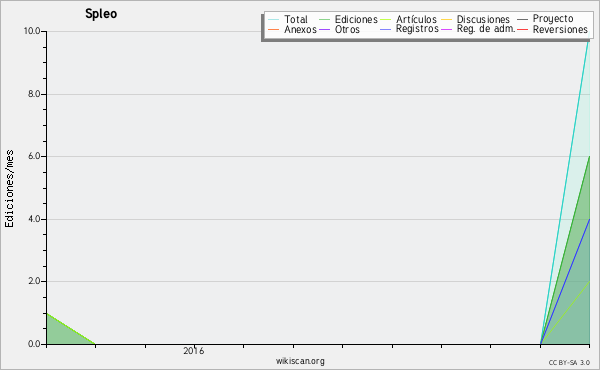
Task: Click the Reversiones legend label
Action: click(x=560, y=29)
